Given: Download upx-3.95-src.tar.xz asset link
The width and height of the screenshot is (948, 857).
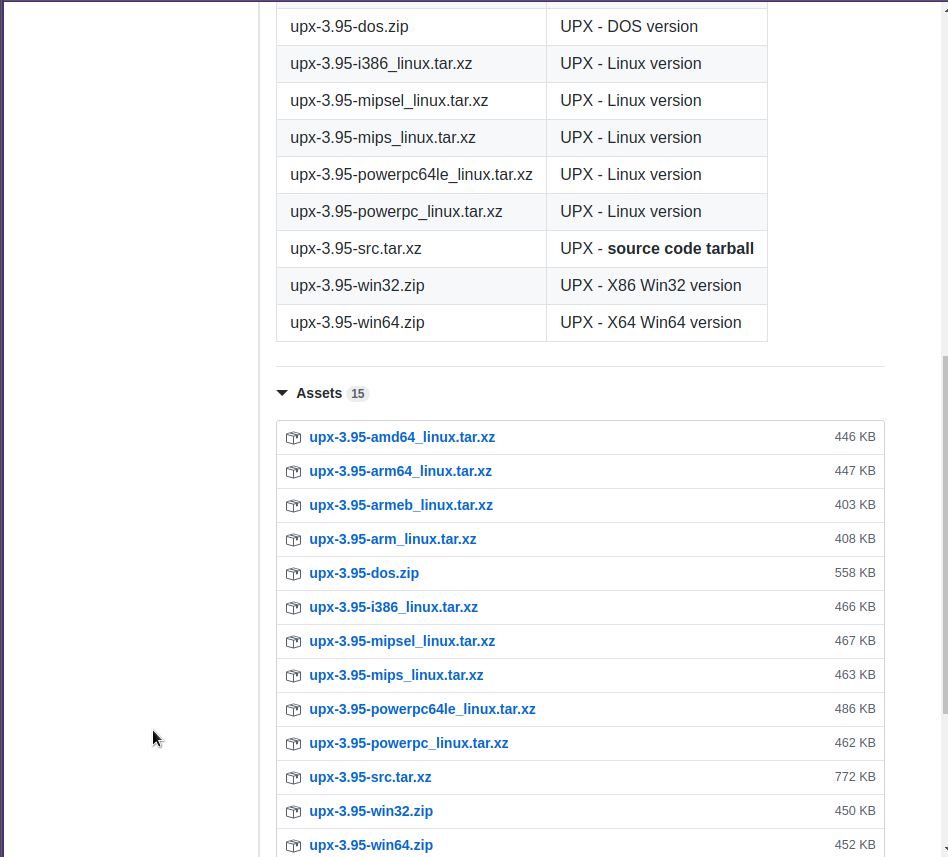Looking at the screenshot, I should (370, 777).
